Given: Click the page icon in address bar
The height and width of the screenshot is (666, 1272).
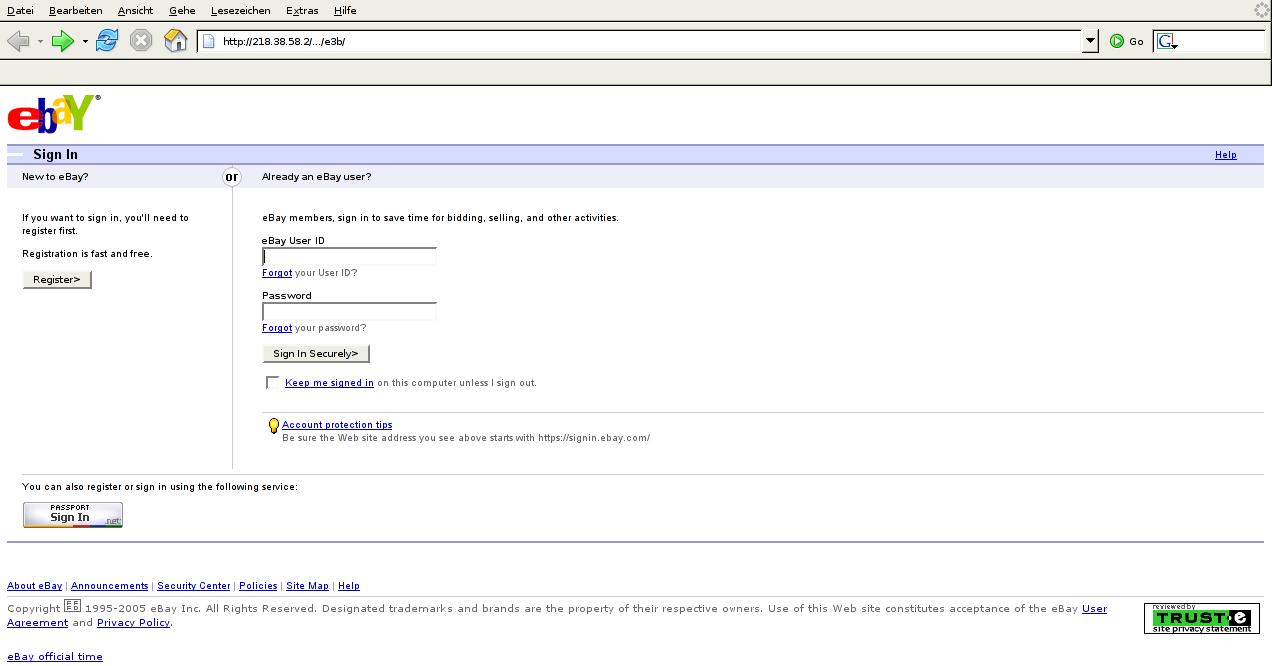Looking at the screenshot, I should [209, 41].
